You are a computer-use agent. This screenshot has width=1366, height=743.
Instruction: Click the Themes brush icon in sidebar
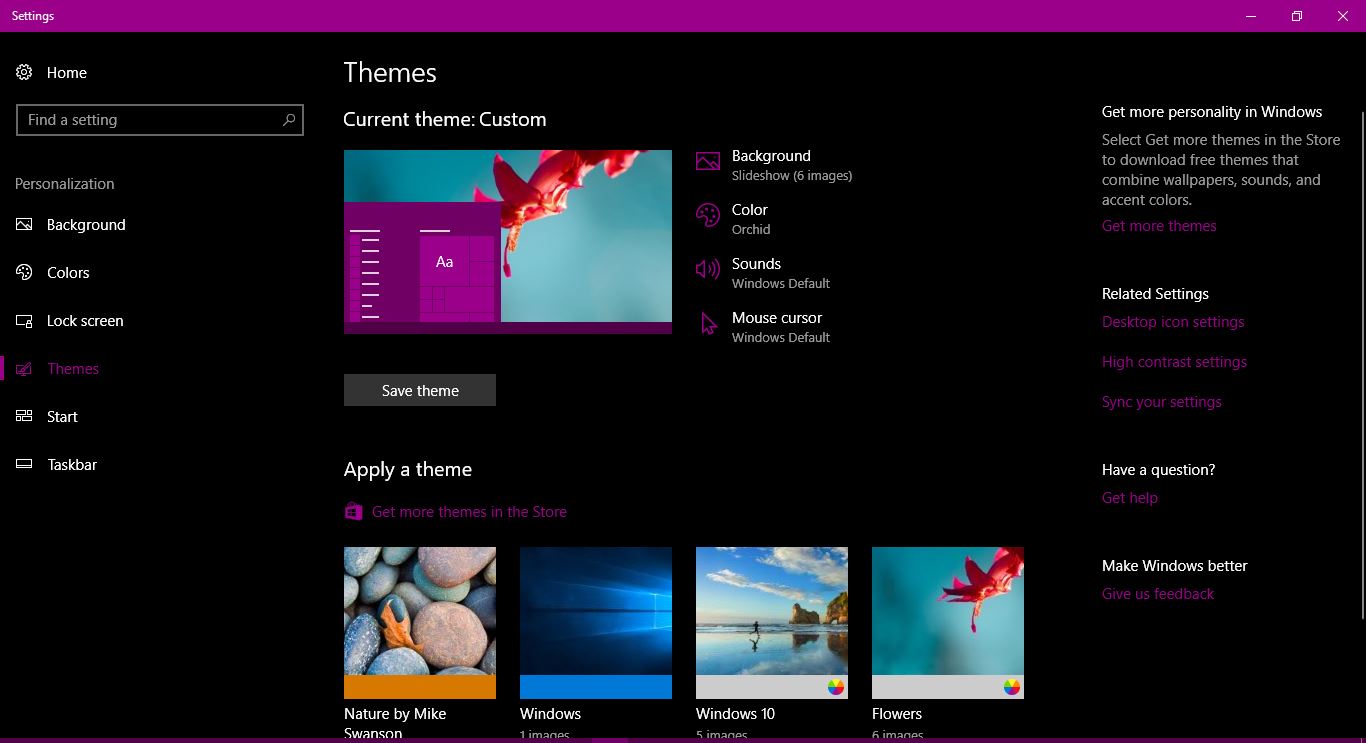[x=24, y=368]
